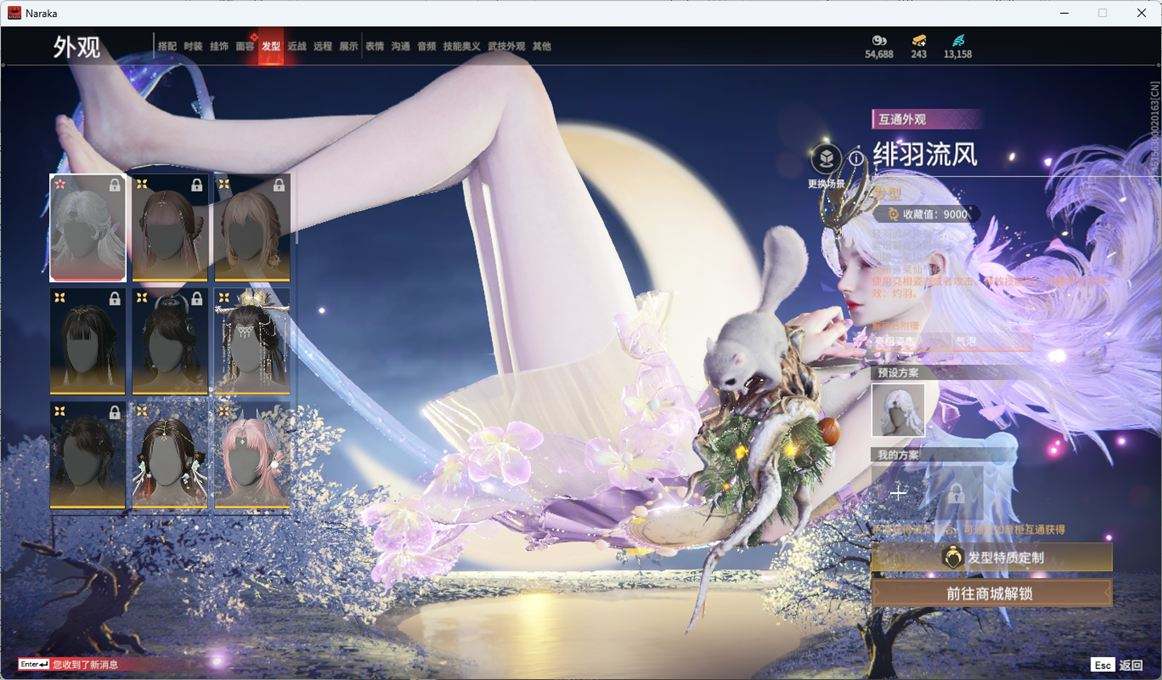Image resolution: width=1162 pixels, height=680 pixels.
Task: Open the 搭配 tab
Action: point(167,46)
